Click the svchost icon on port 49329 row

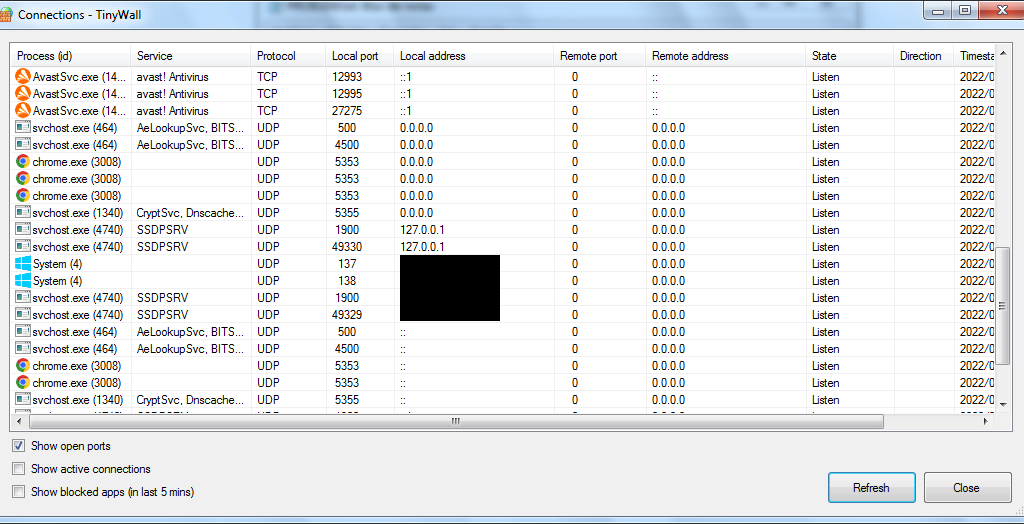(23, 314)
